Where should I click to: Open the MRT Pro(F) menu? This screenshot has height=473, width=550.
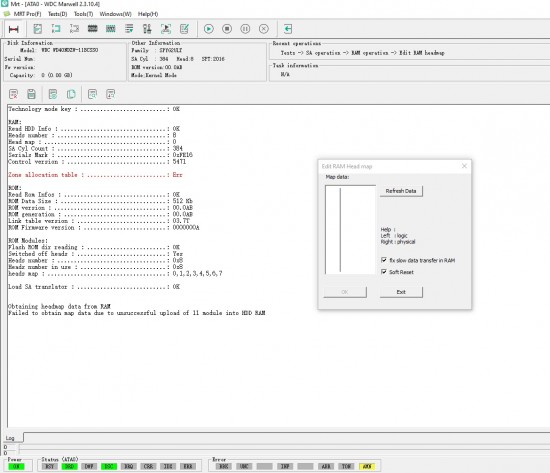27,14
